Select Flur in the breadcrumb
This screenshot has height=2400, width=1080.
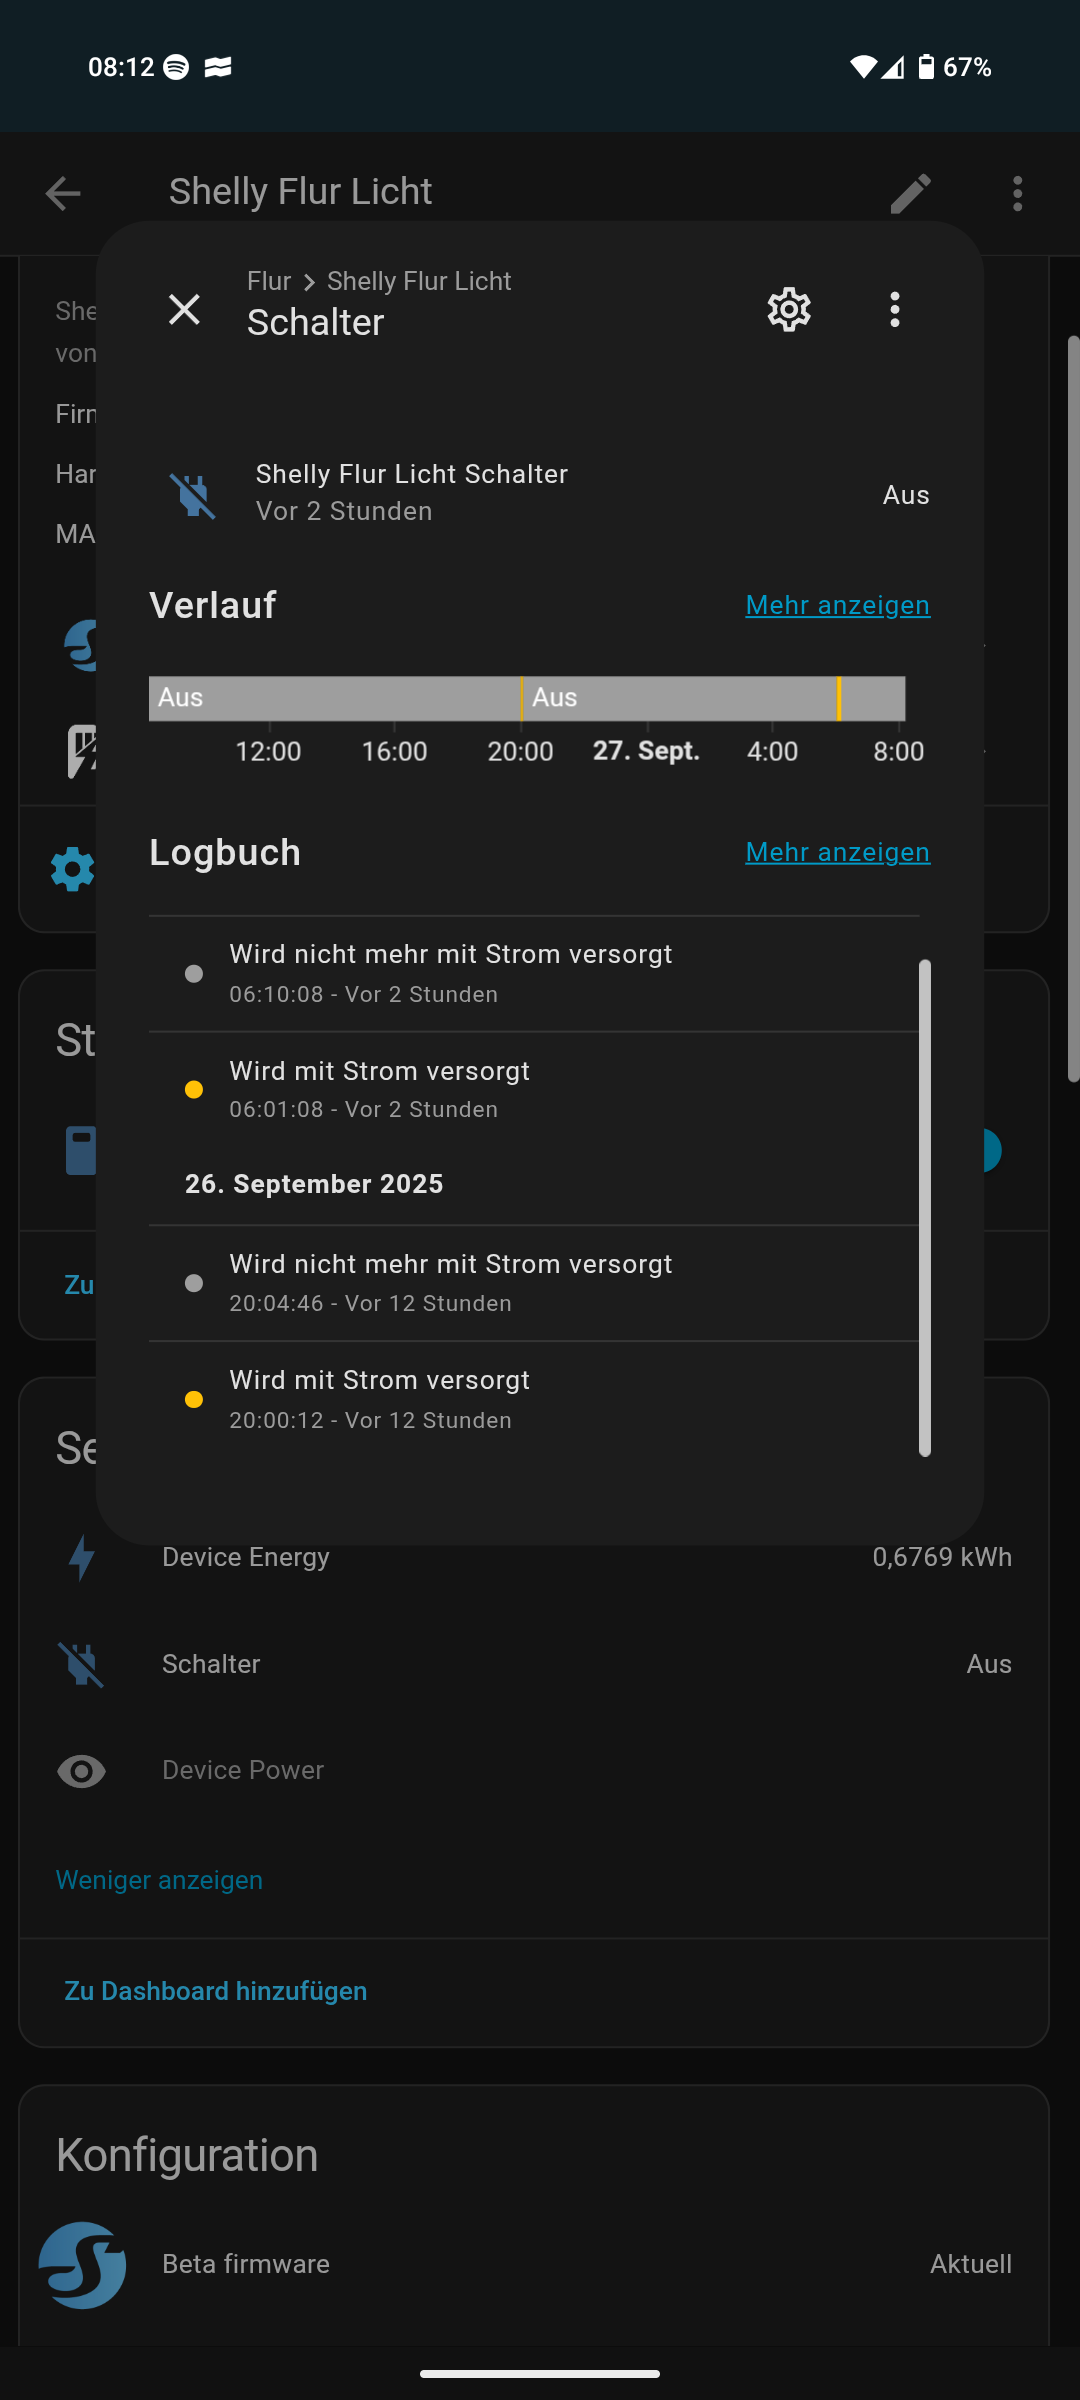[x=268, y=281]
